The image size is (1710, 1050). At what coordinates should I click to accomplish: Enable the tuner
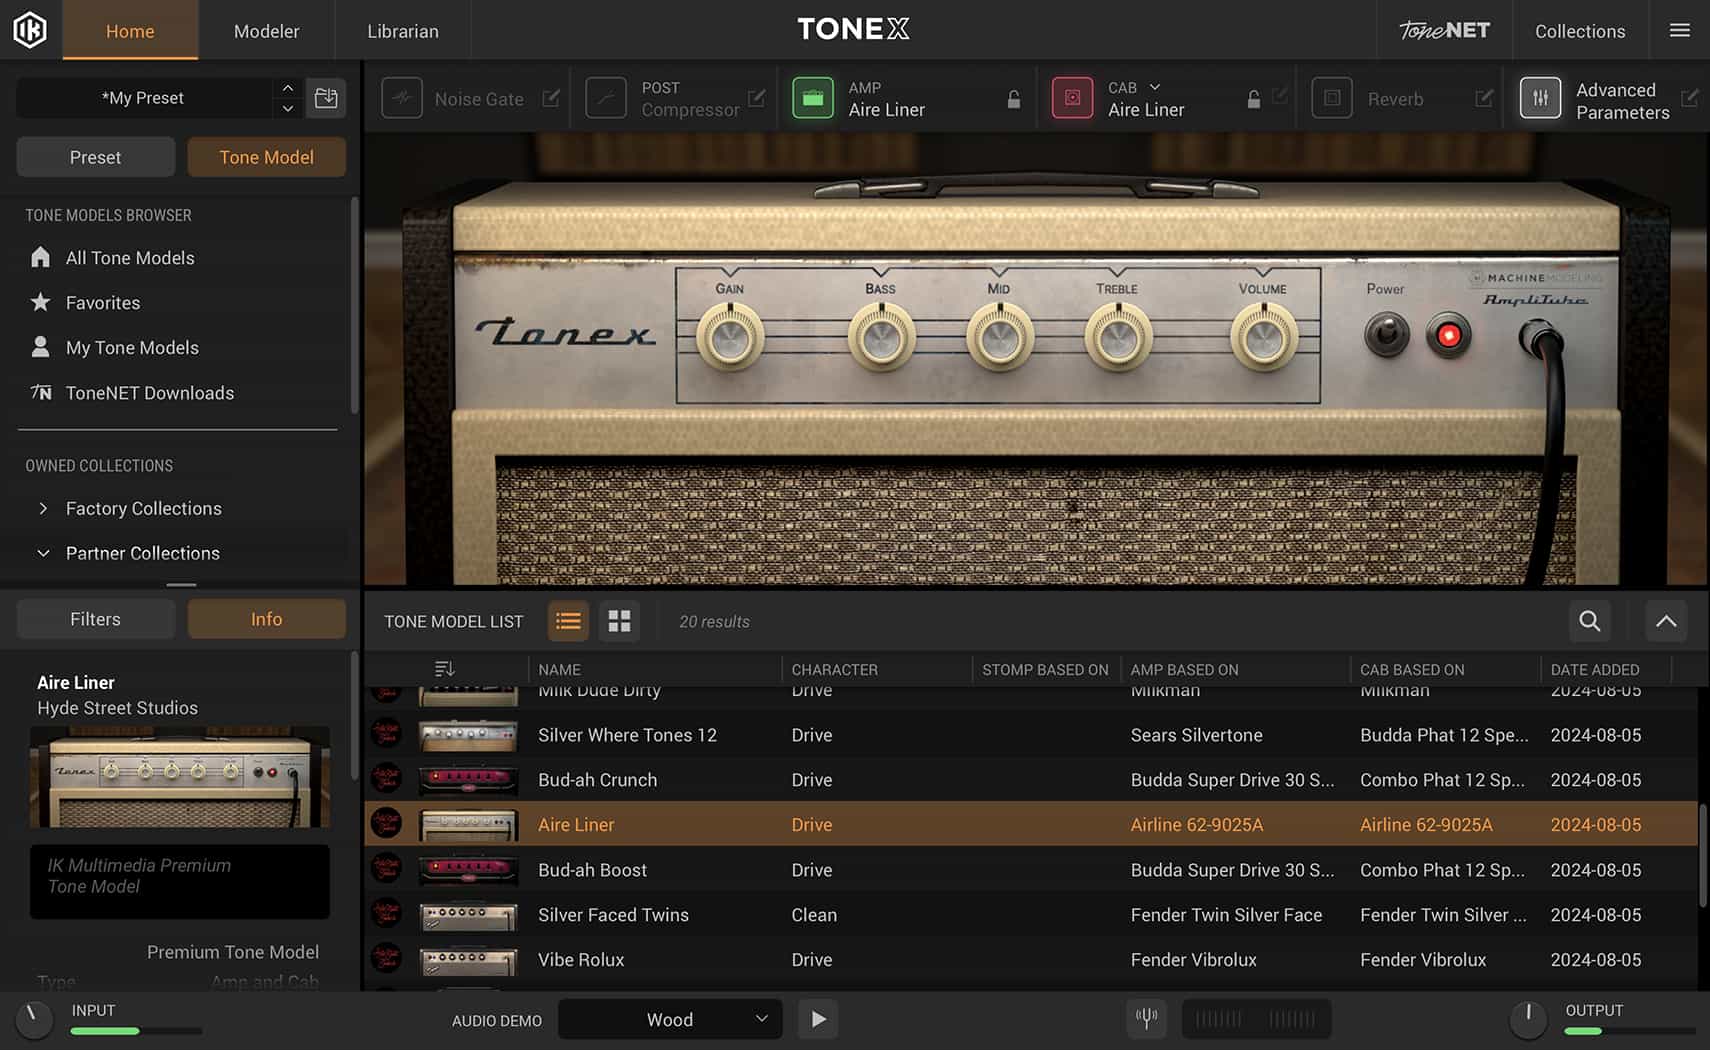(x=1146, y=1019)
